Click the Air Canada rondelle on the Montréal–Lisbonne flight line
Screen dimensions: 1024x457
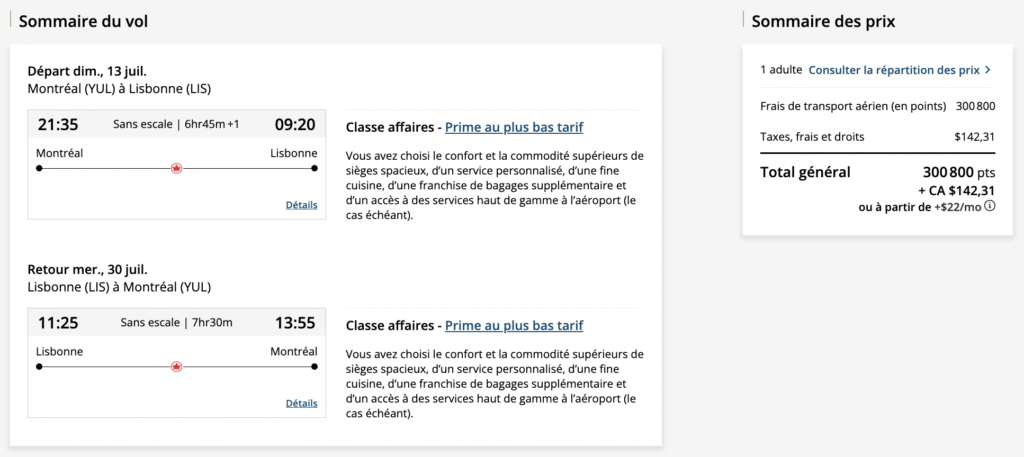pos(177,168)
